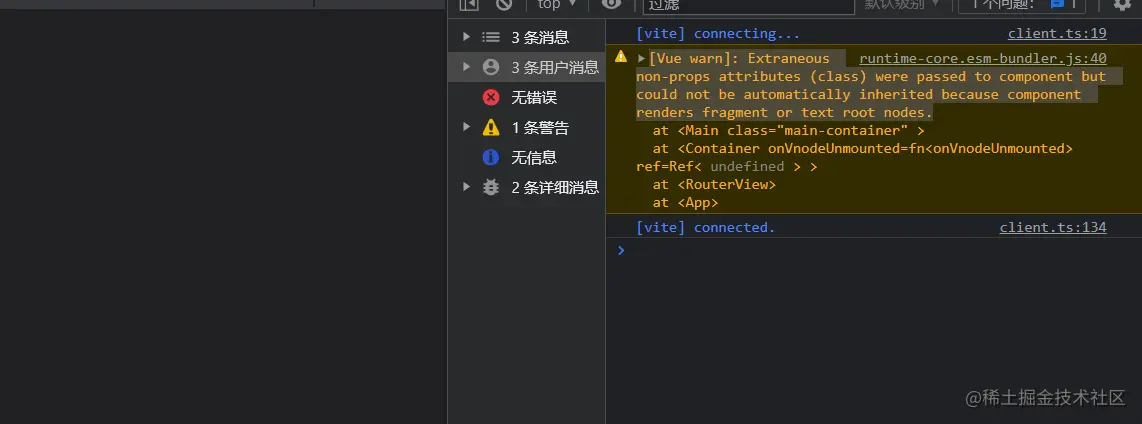The width and height of the screenshot is (1142, 424).
Task: Expand the 1 条警告 group arrow
Action: click(x=465, y=127)
